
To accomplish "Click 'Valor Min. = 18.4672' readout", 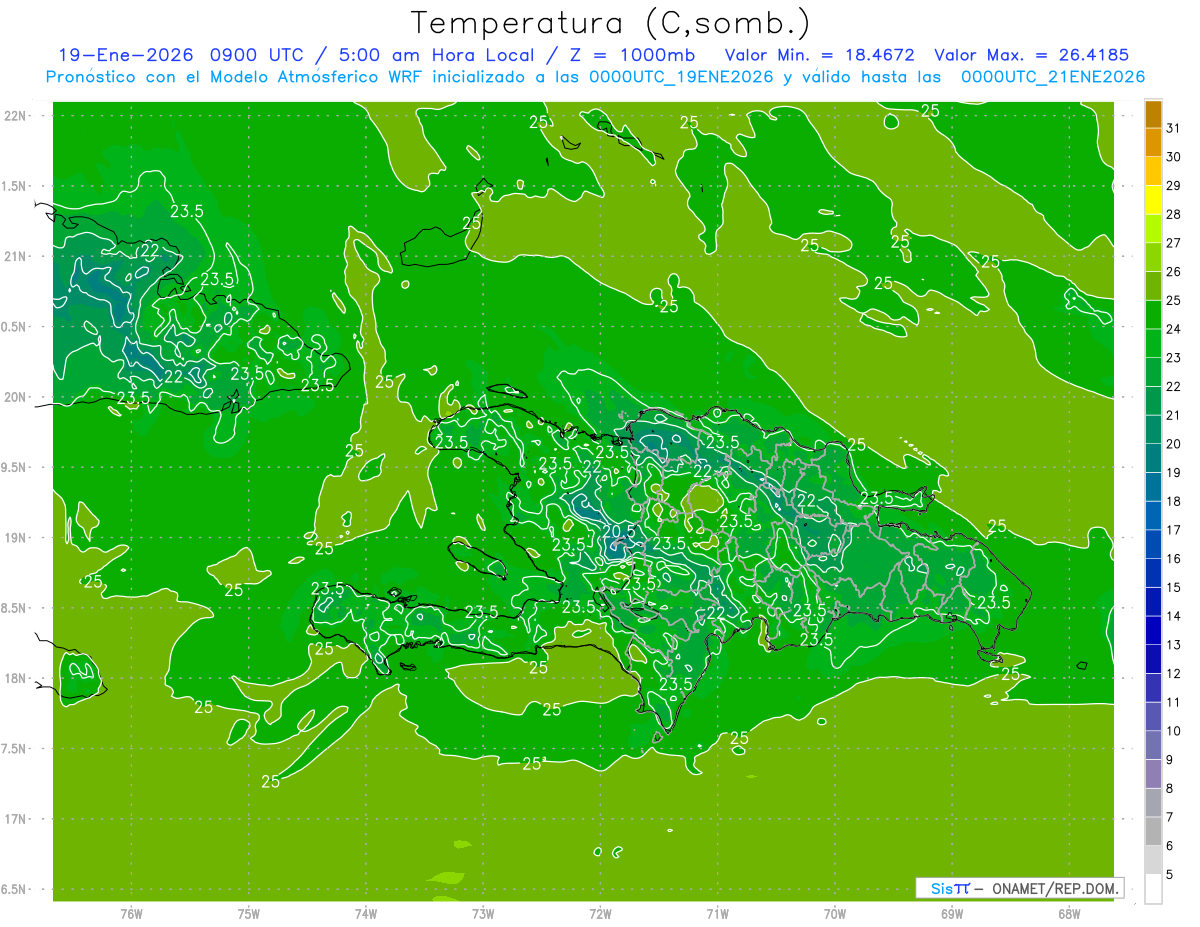I will (819, 56).
